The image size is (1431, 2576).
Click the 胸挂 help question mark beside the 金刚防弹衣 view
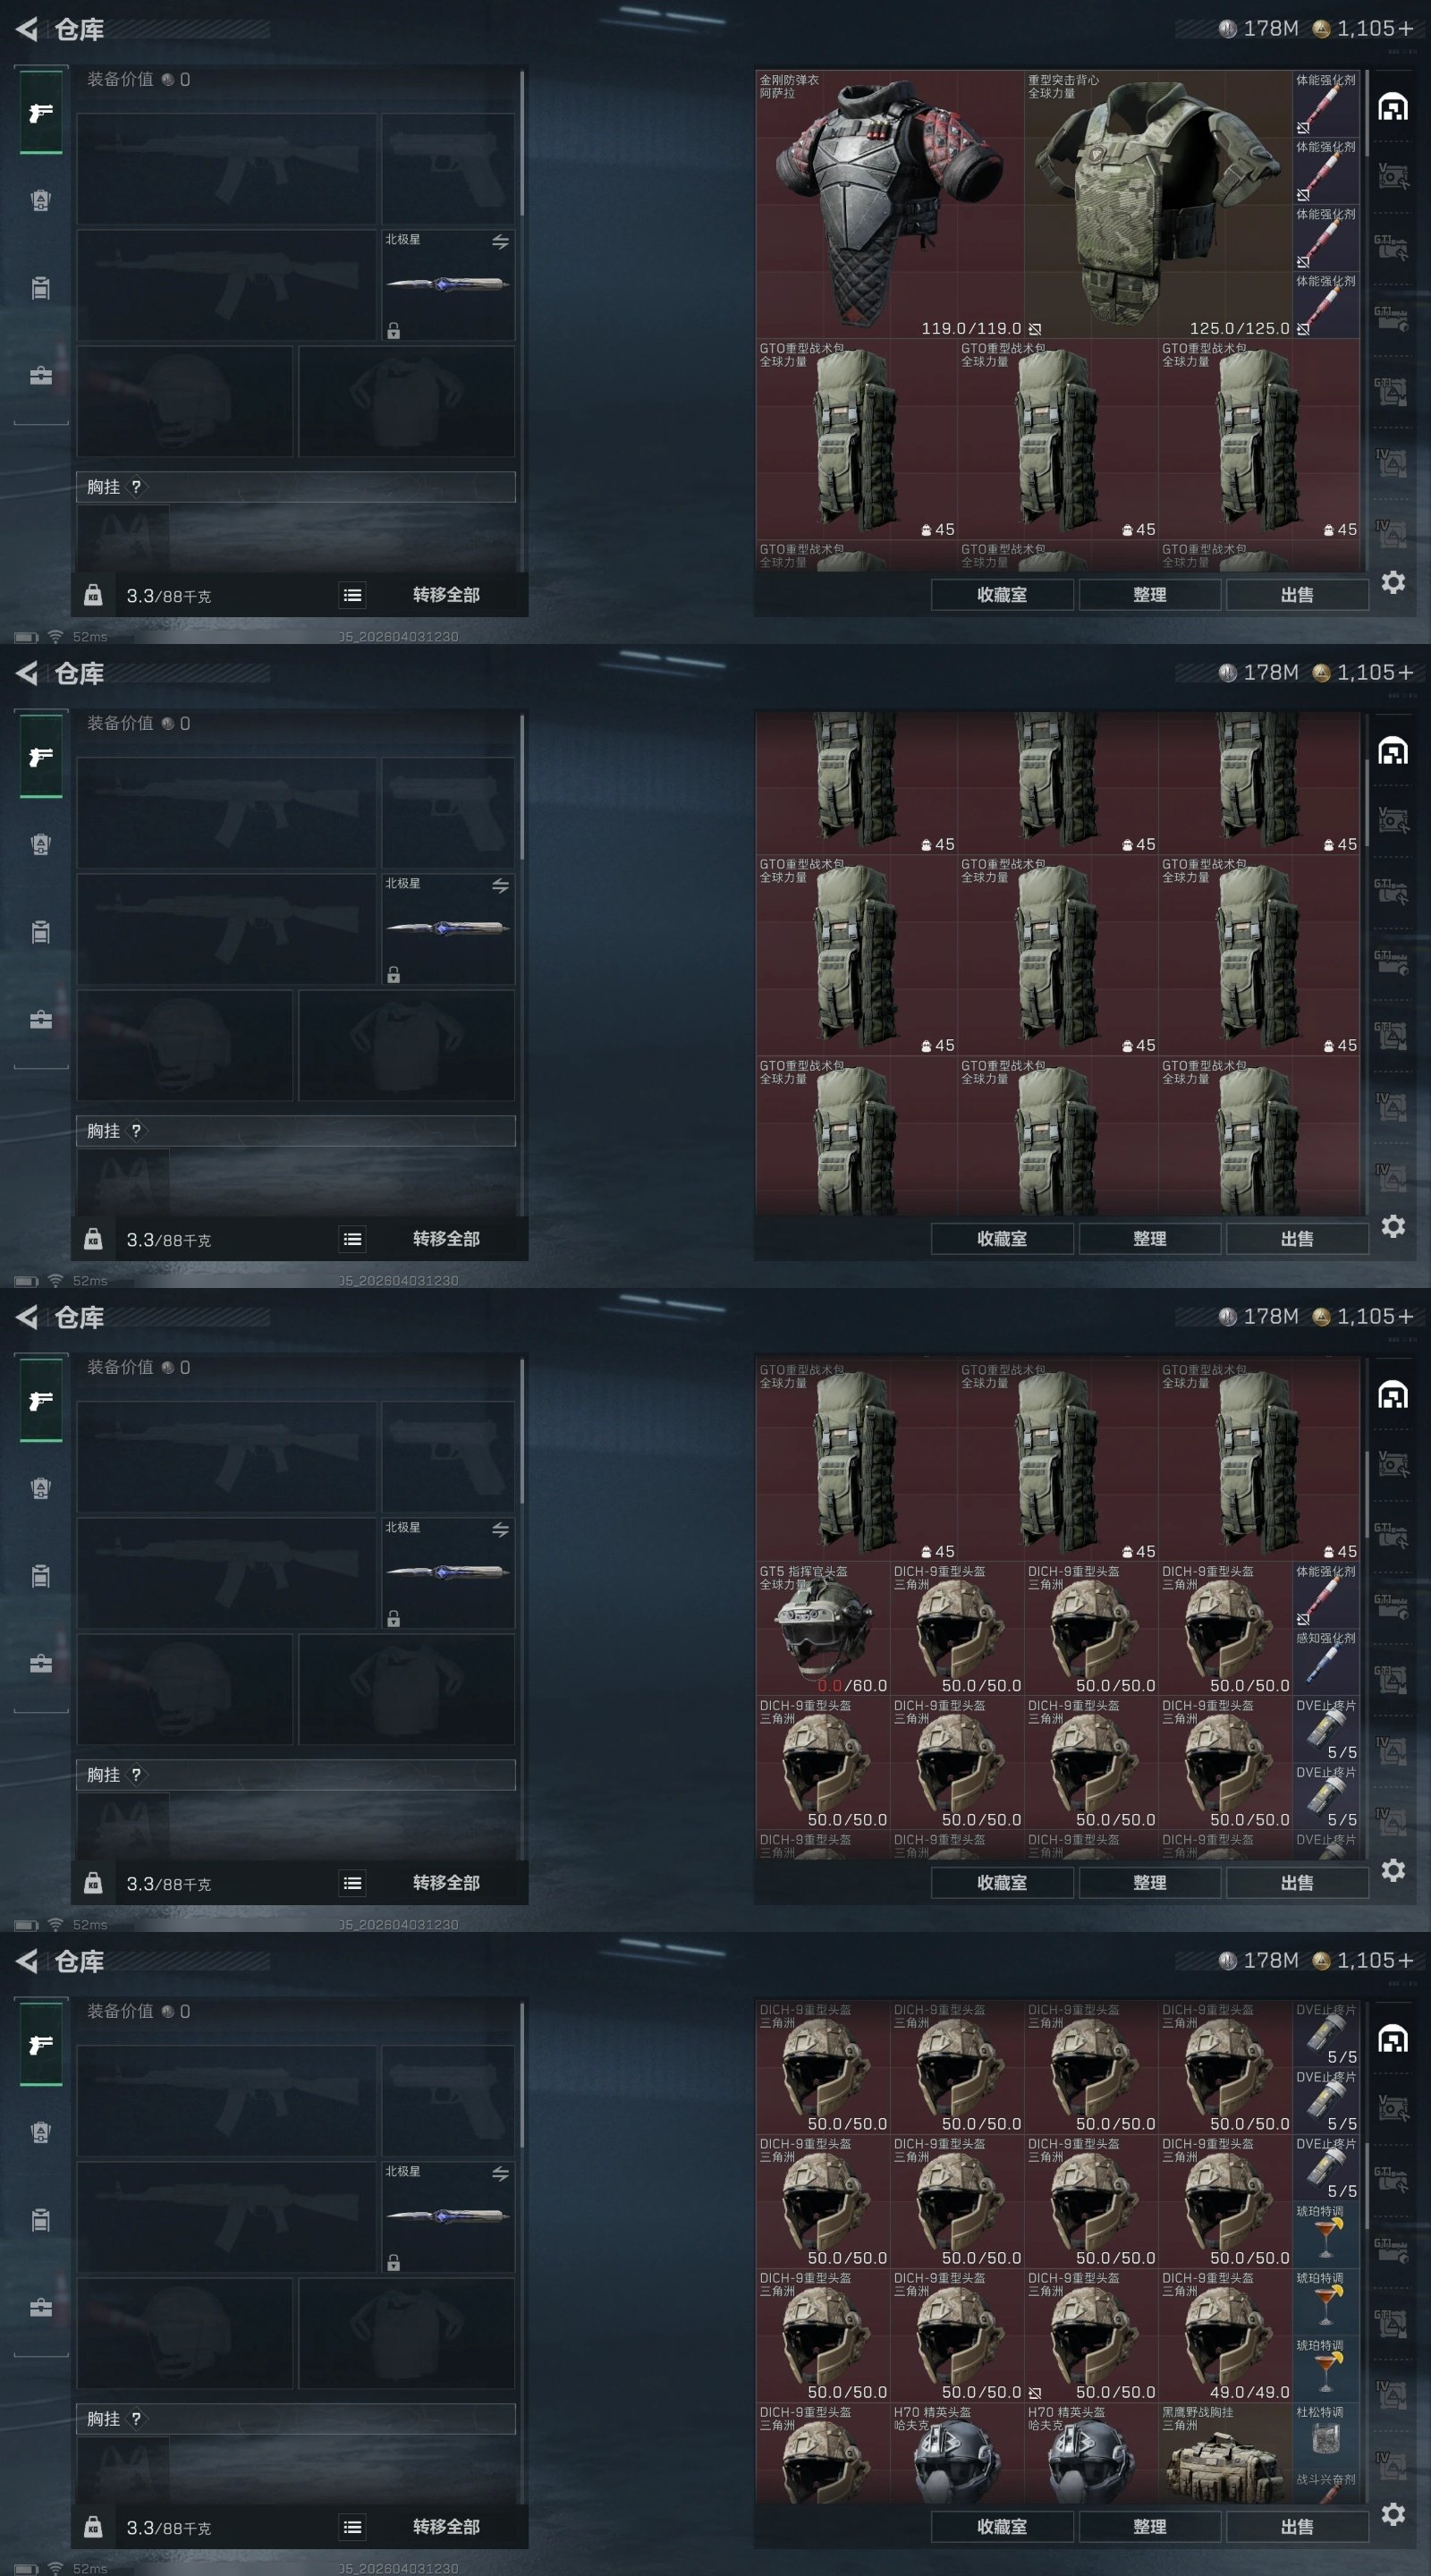136,487
